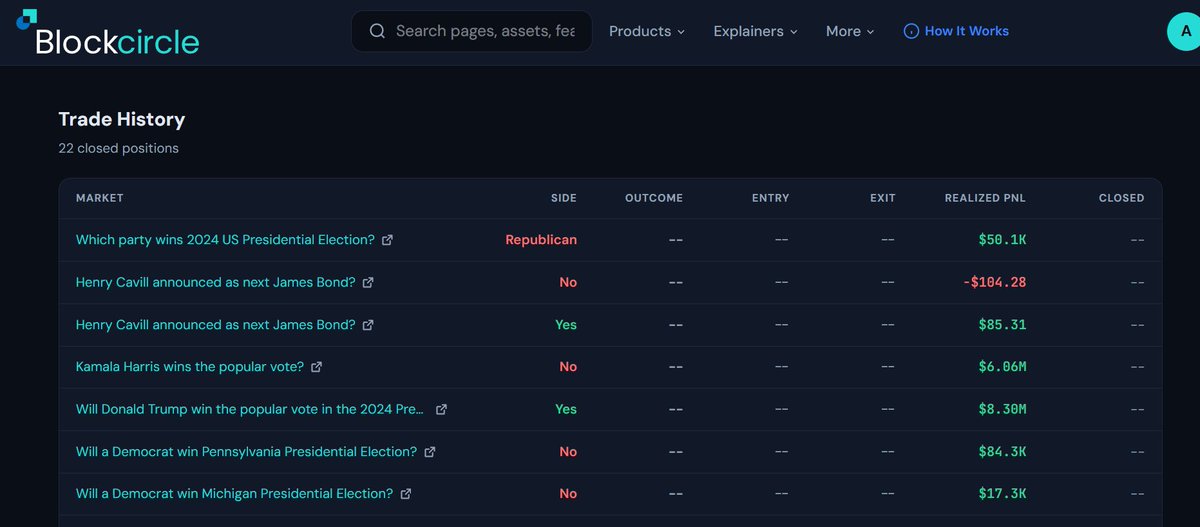Open Will Donald Trump win the popular vote market
The image size is (1200, 527).
[x=250, y=409]
